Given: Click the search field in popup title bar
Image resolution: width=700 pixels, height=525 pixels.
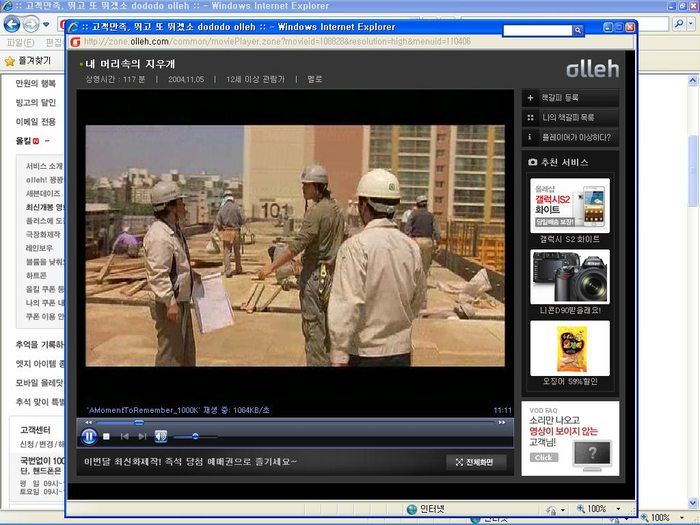Looking at the screenshot, I should point(538,30).
